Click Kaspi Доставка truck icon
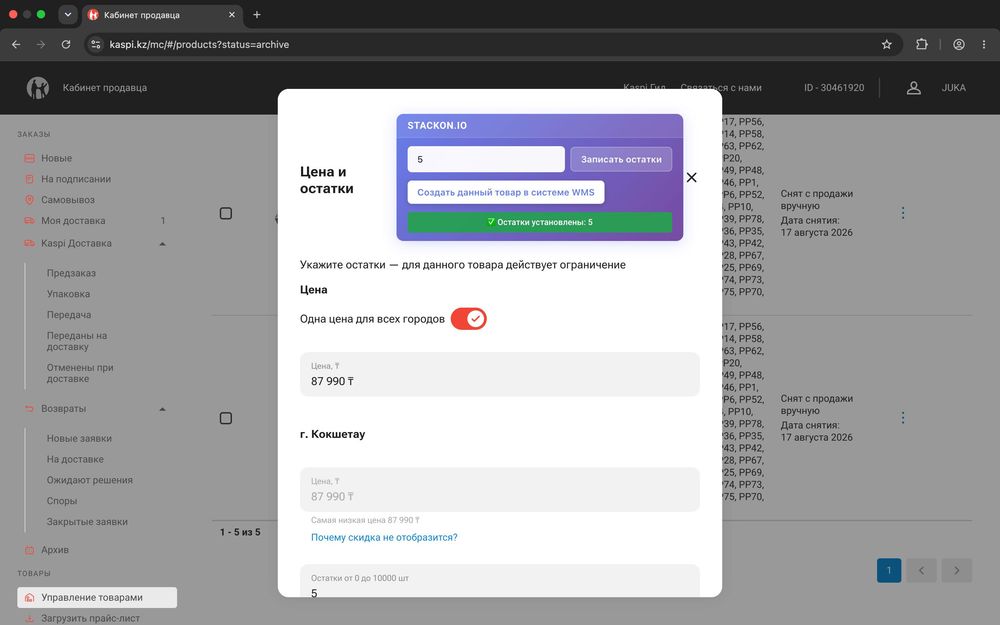Viewport: 1000px width, 625px height. [29, 243]
